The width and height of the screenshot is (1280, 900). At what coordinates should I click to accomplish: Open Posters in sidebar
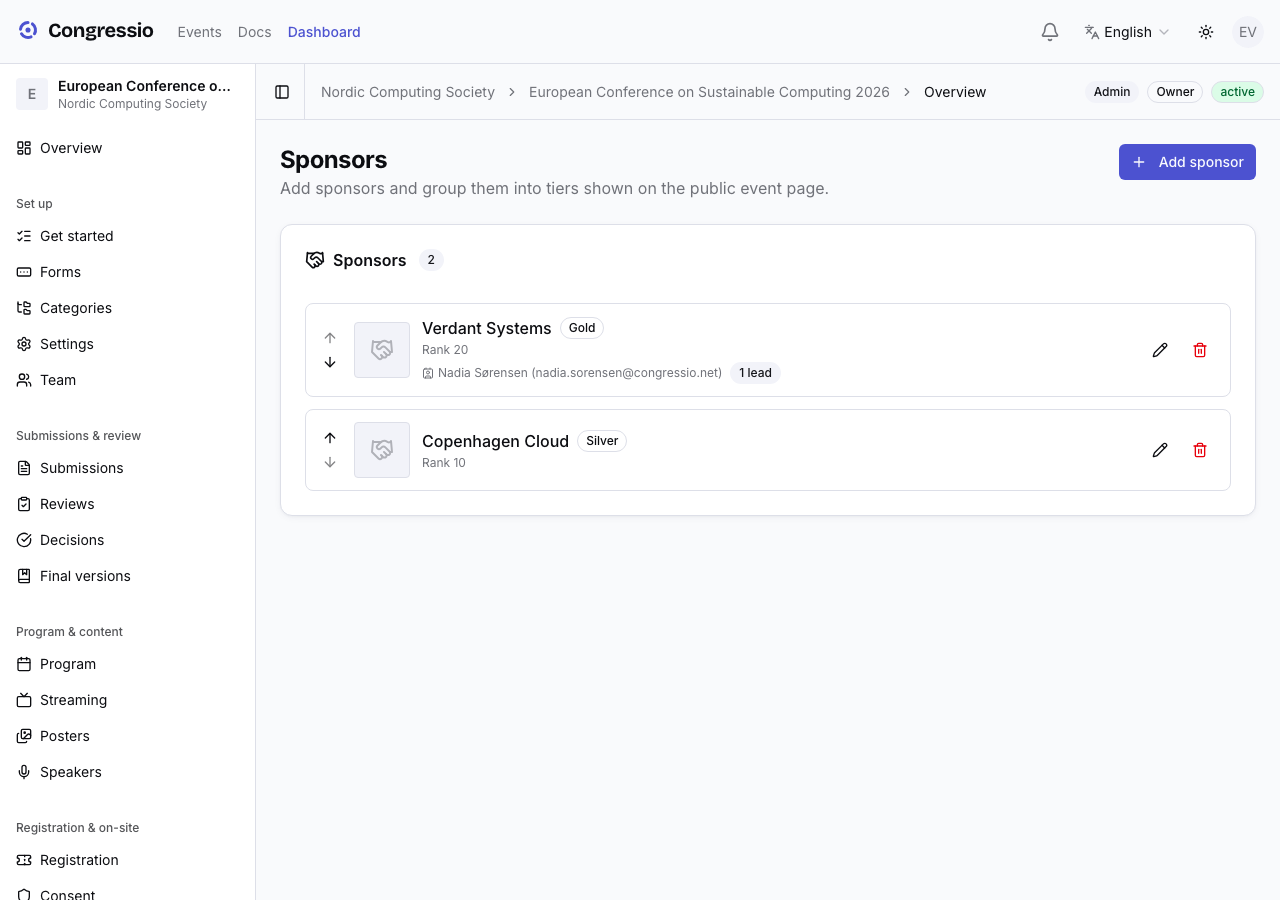[128, 736]
